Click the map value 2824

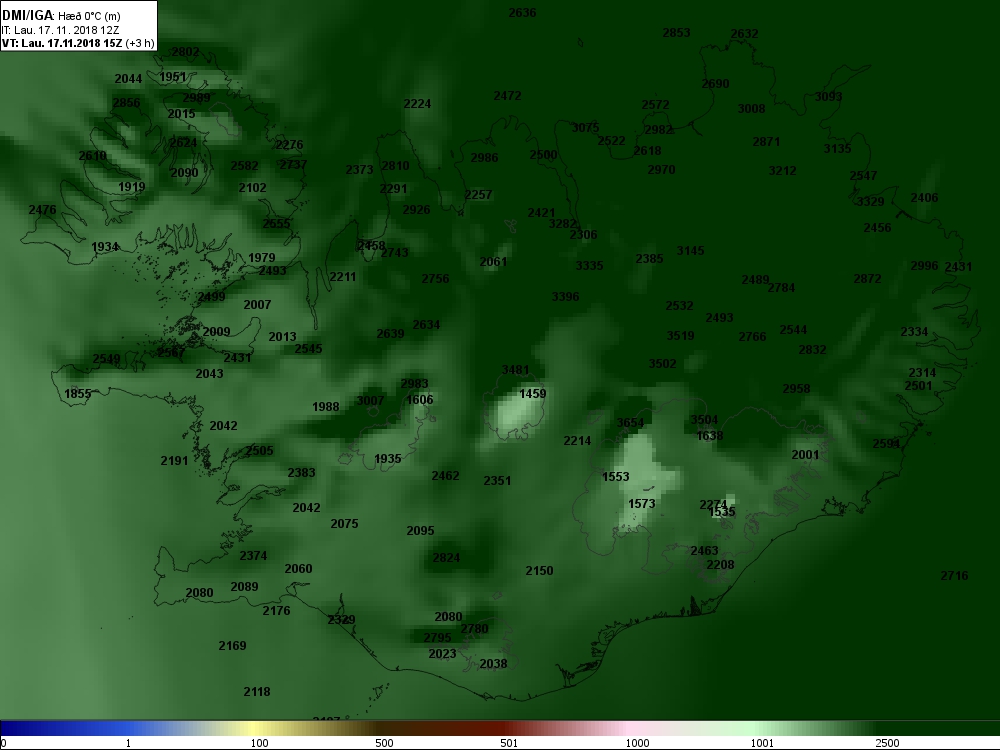point(446,558)
